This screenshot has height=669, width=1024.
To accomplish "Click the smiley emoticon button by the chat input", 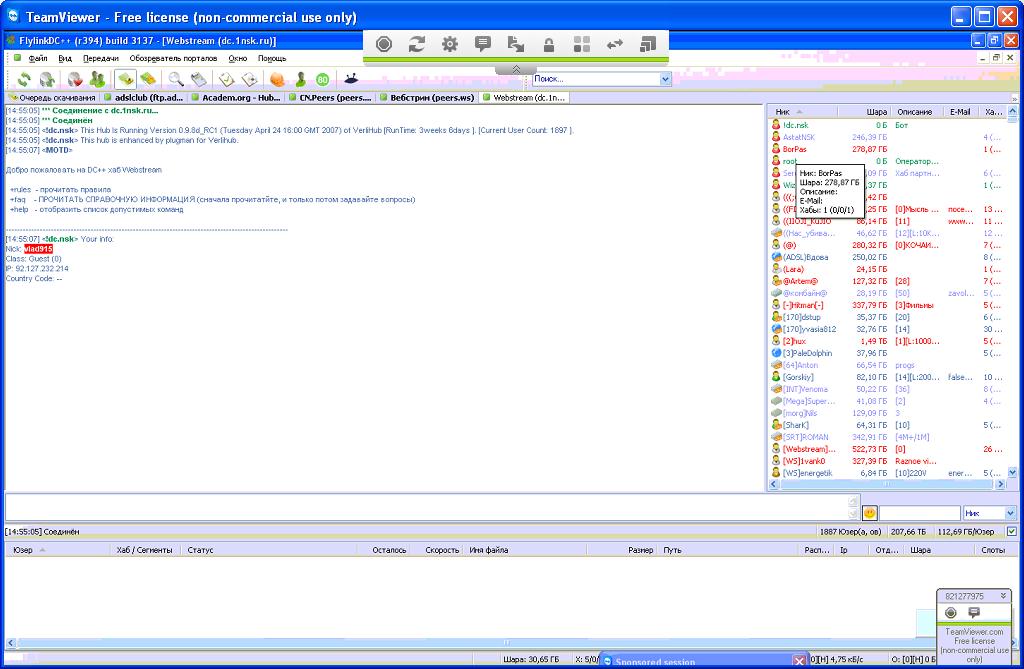I will (869, 513).
